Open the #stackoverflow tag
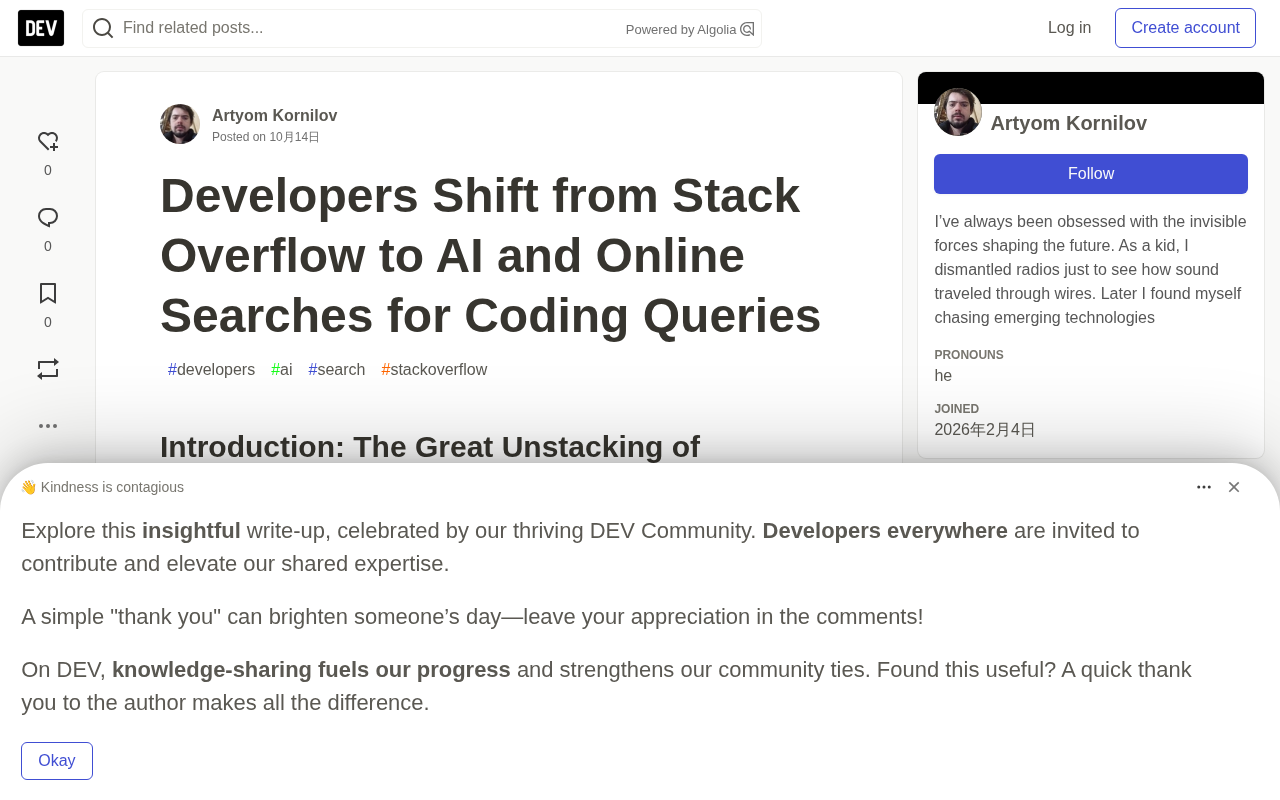This screenshot has width=1280, height=800. tap(434, 370)
